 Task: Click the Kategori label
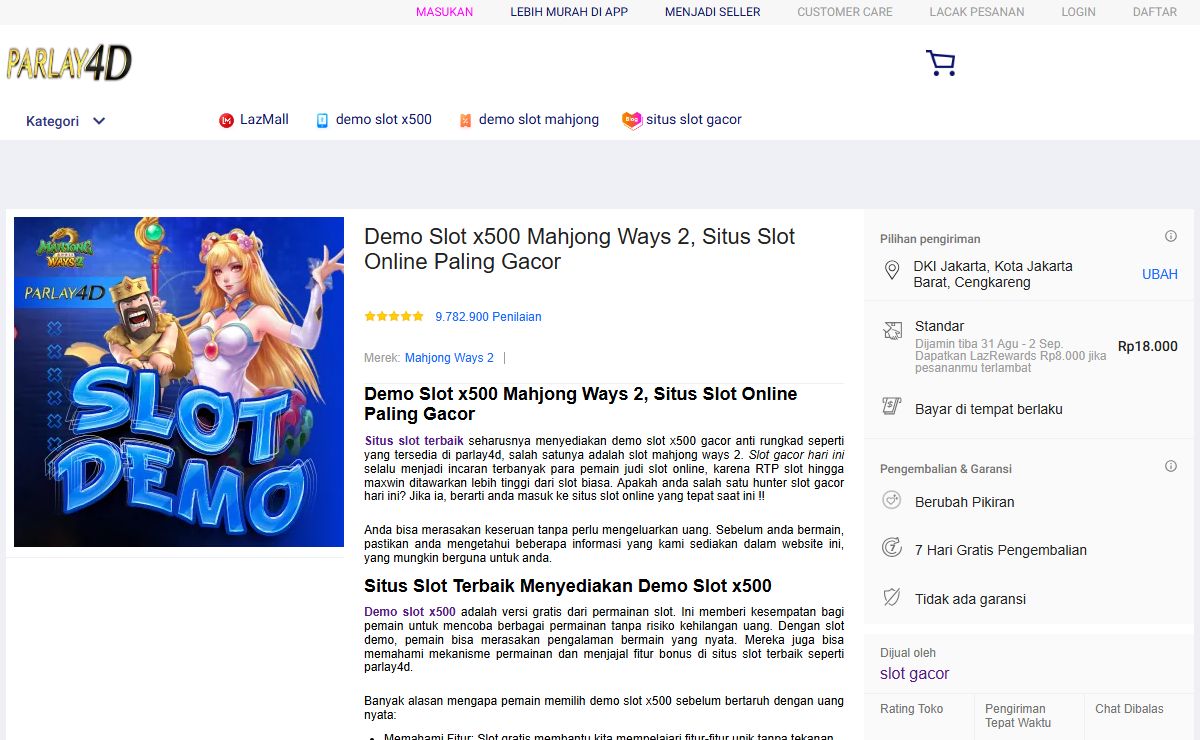tap(52, 121)
